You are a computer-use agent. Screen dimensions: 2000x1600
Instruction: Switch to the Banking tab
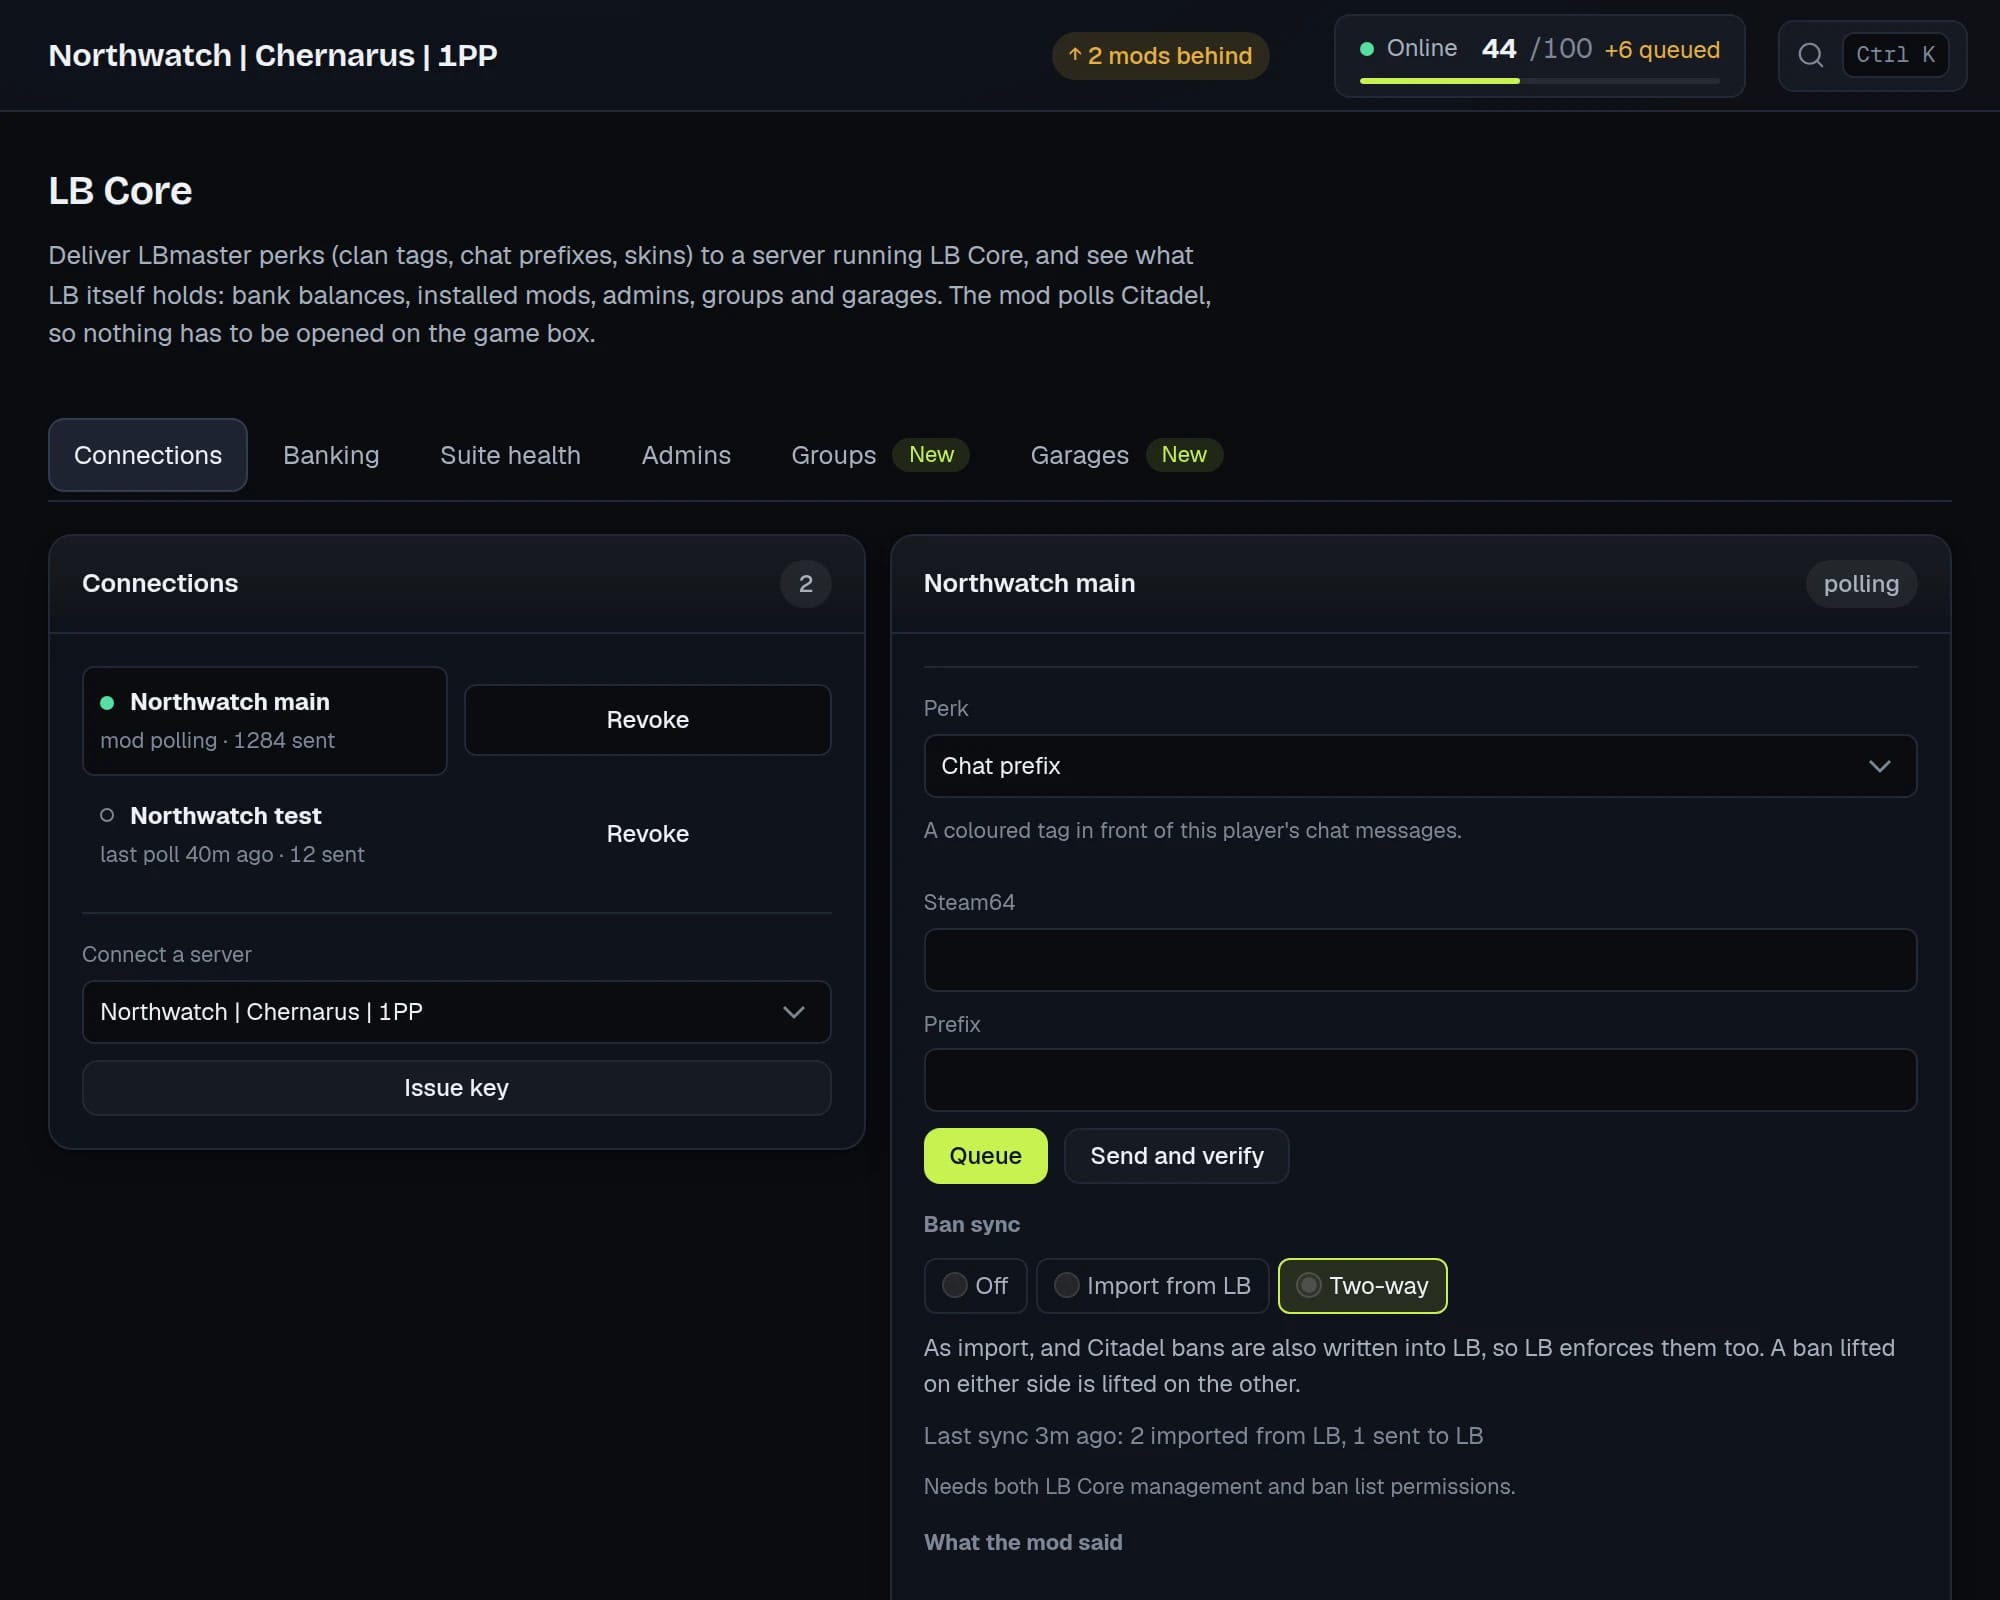(331, 455)
